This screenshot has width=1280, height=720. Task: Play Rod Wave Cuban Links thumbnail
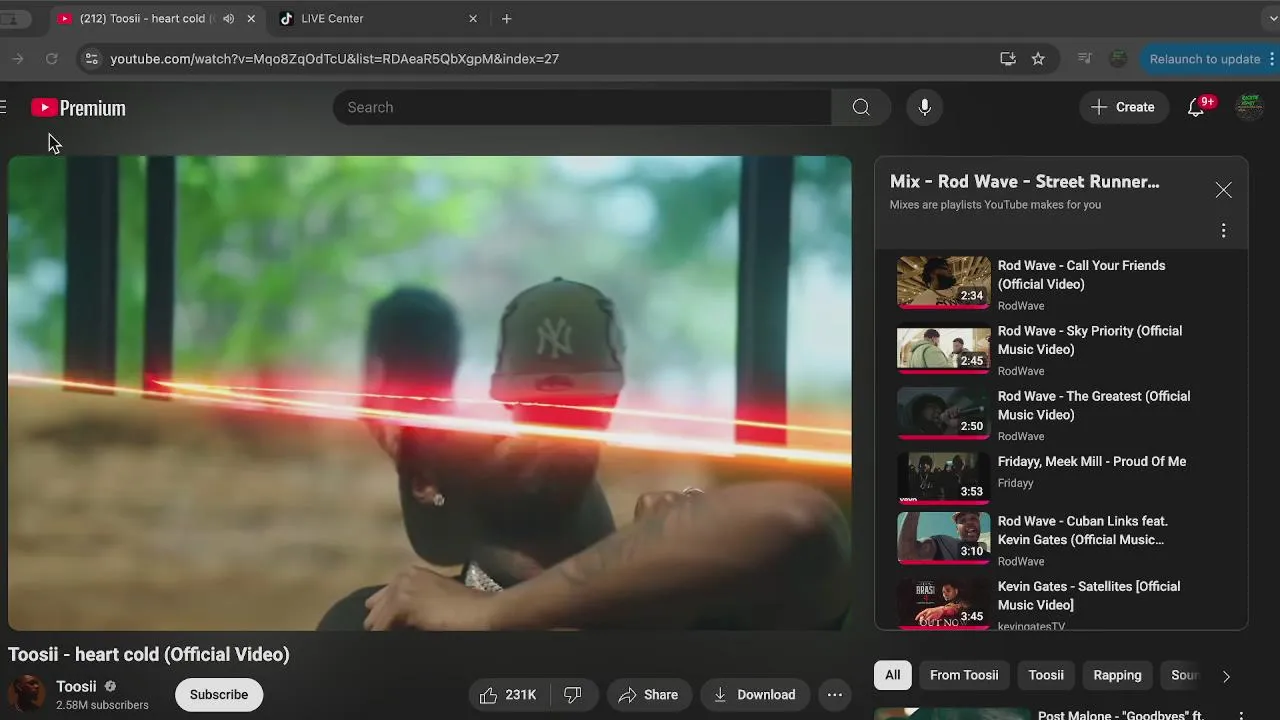tap(944, 538)
